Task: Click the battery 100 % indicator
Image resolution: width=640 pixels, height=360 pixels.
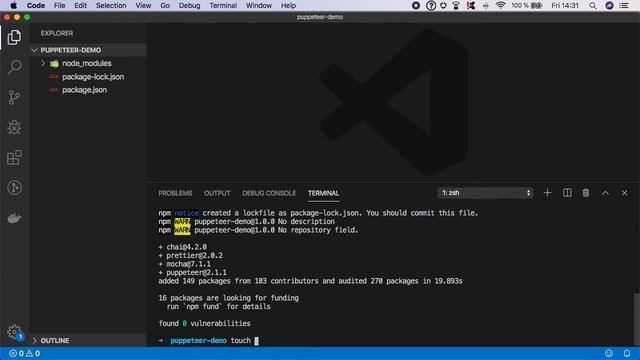Action: pyautogui.click(x=527, y=6)
